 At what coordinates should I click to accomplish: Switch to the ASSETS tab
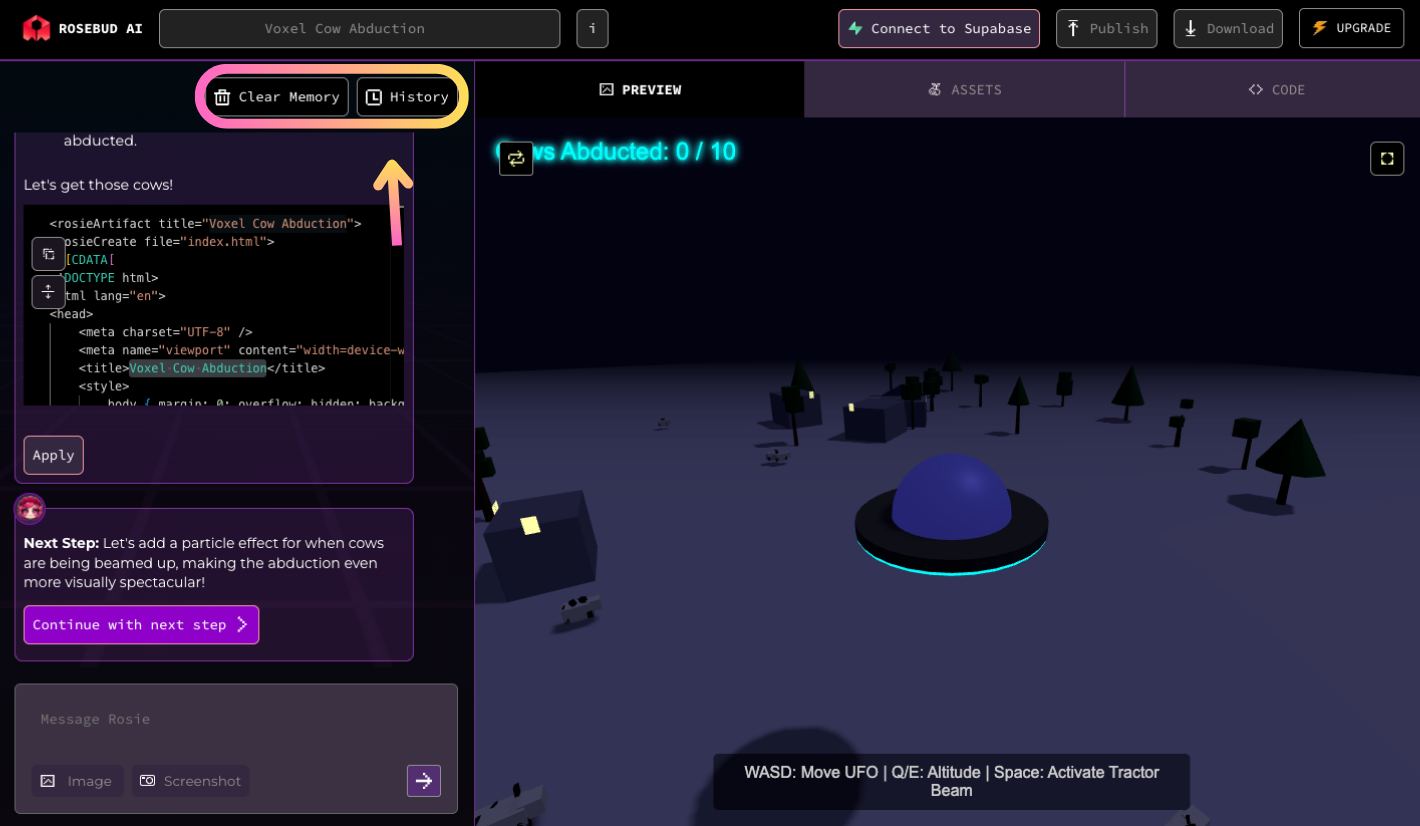(x=965, y=90)
